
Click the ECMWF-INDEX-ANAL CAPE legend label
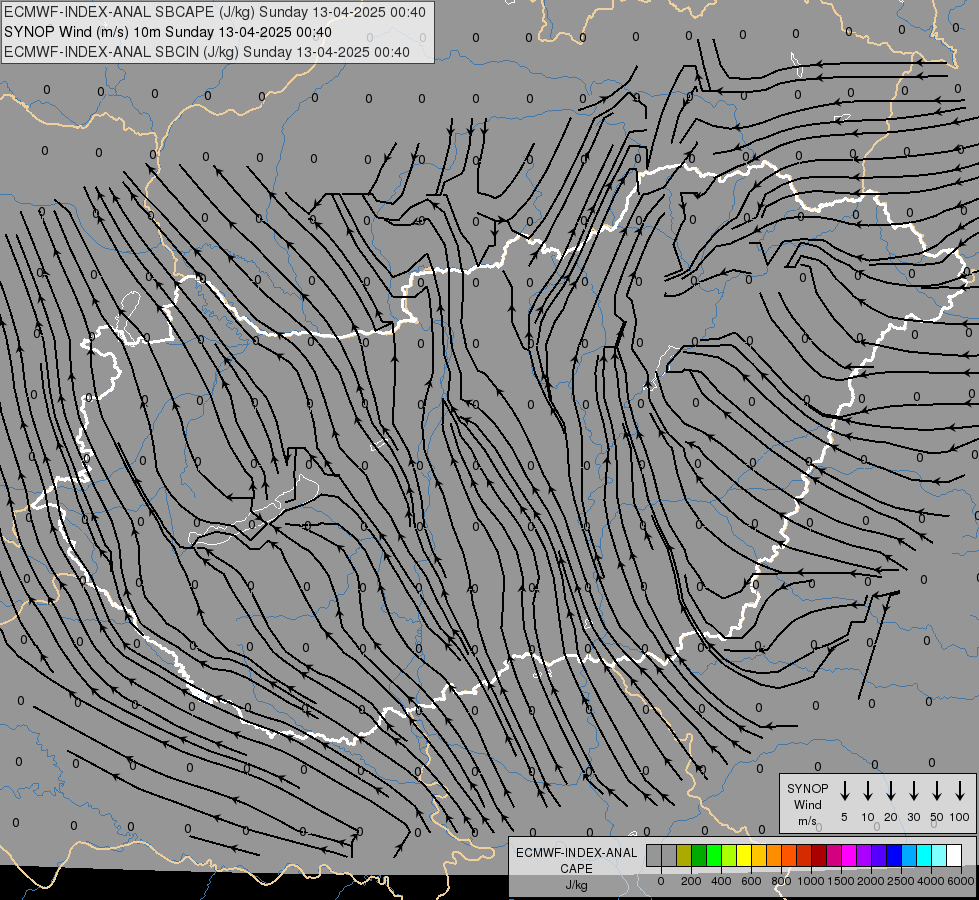coord(576,860)
